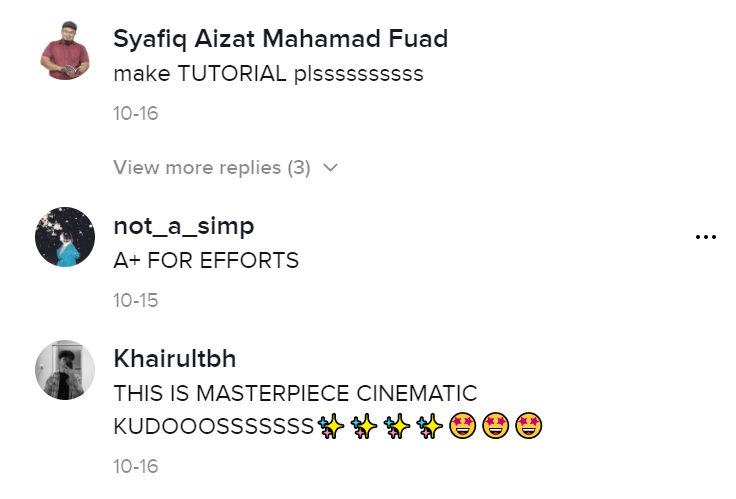Open Khairultbh's black-and-white avatar
This screenshot has height=499, width=736.
pyautogui.click(x=65, y=370)
